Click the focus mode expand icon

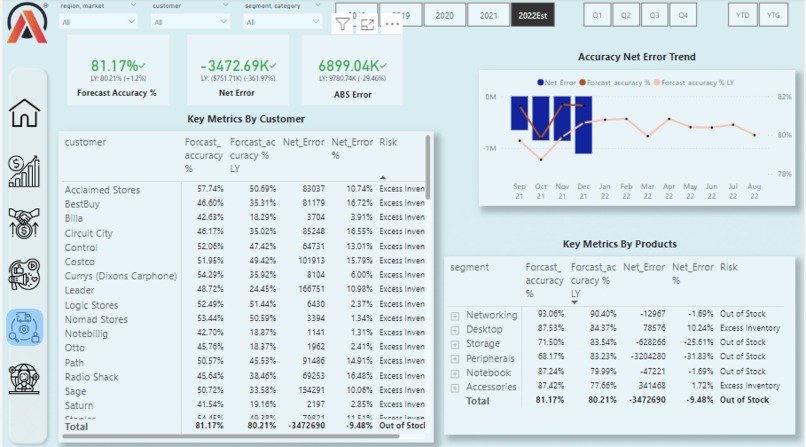point(368,24)
